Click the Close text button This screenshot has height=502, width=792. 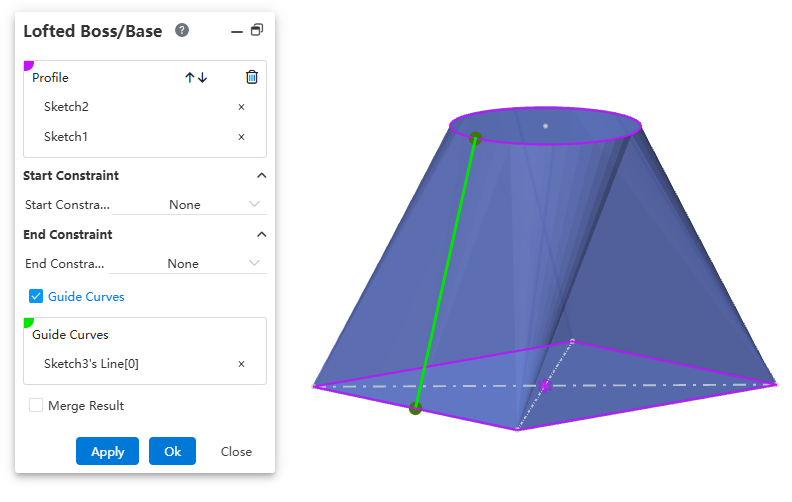(236, 451)
